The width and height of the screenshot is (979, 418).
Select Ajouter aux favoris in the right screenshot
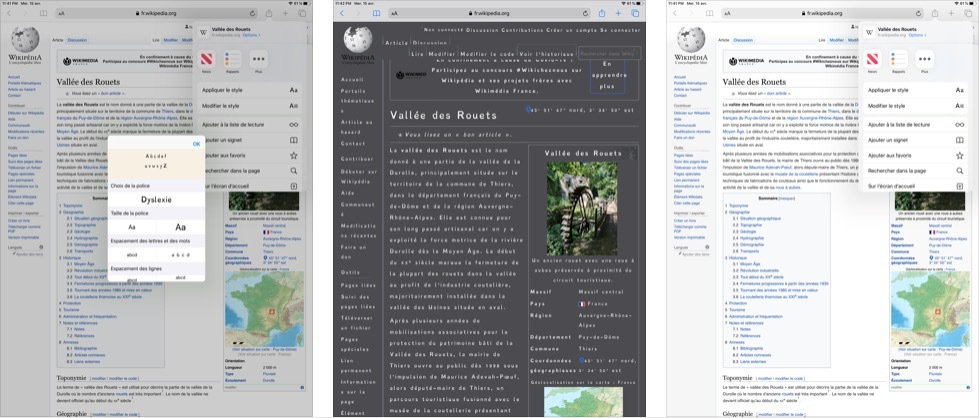pos(916,155)
